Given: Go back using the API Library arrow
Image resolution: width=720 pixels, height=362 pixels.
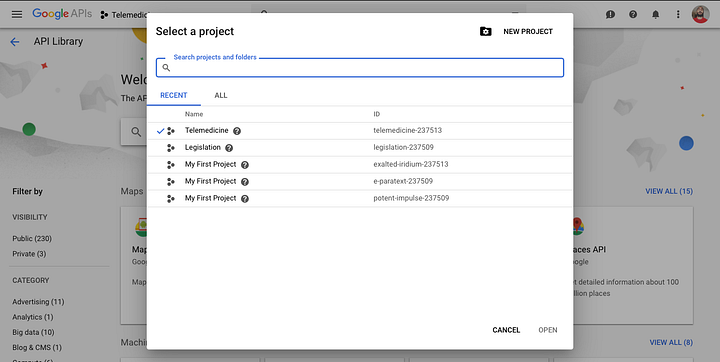Looking at the screenshot, I should pyautogui.click(x=15, y=42).
